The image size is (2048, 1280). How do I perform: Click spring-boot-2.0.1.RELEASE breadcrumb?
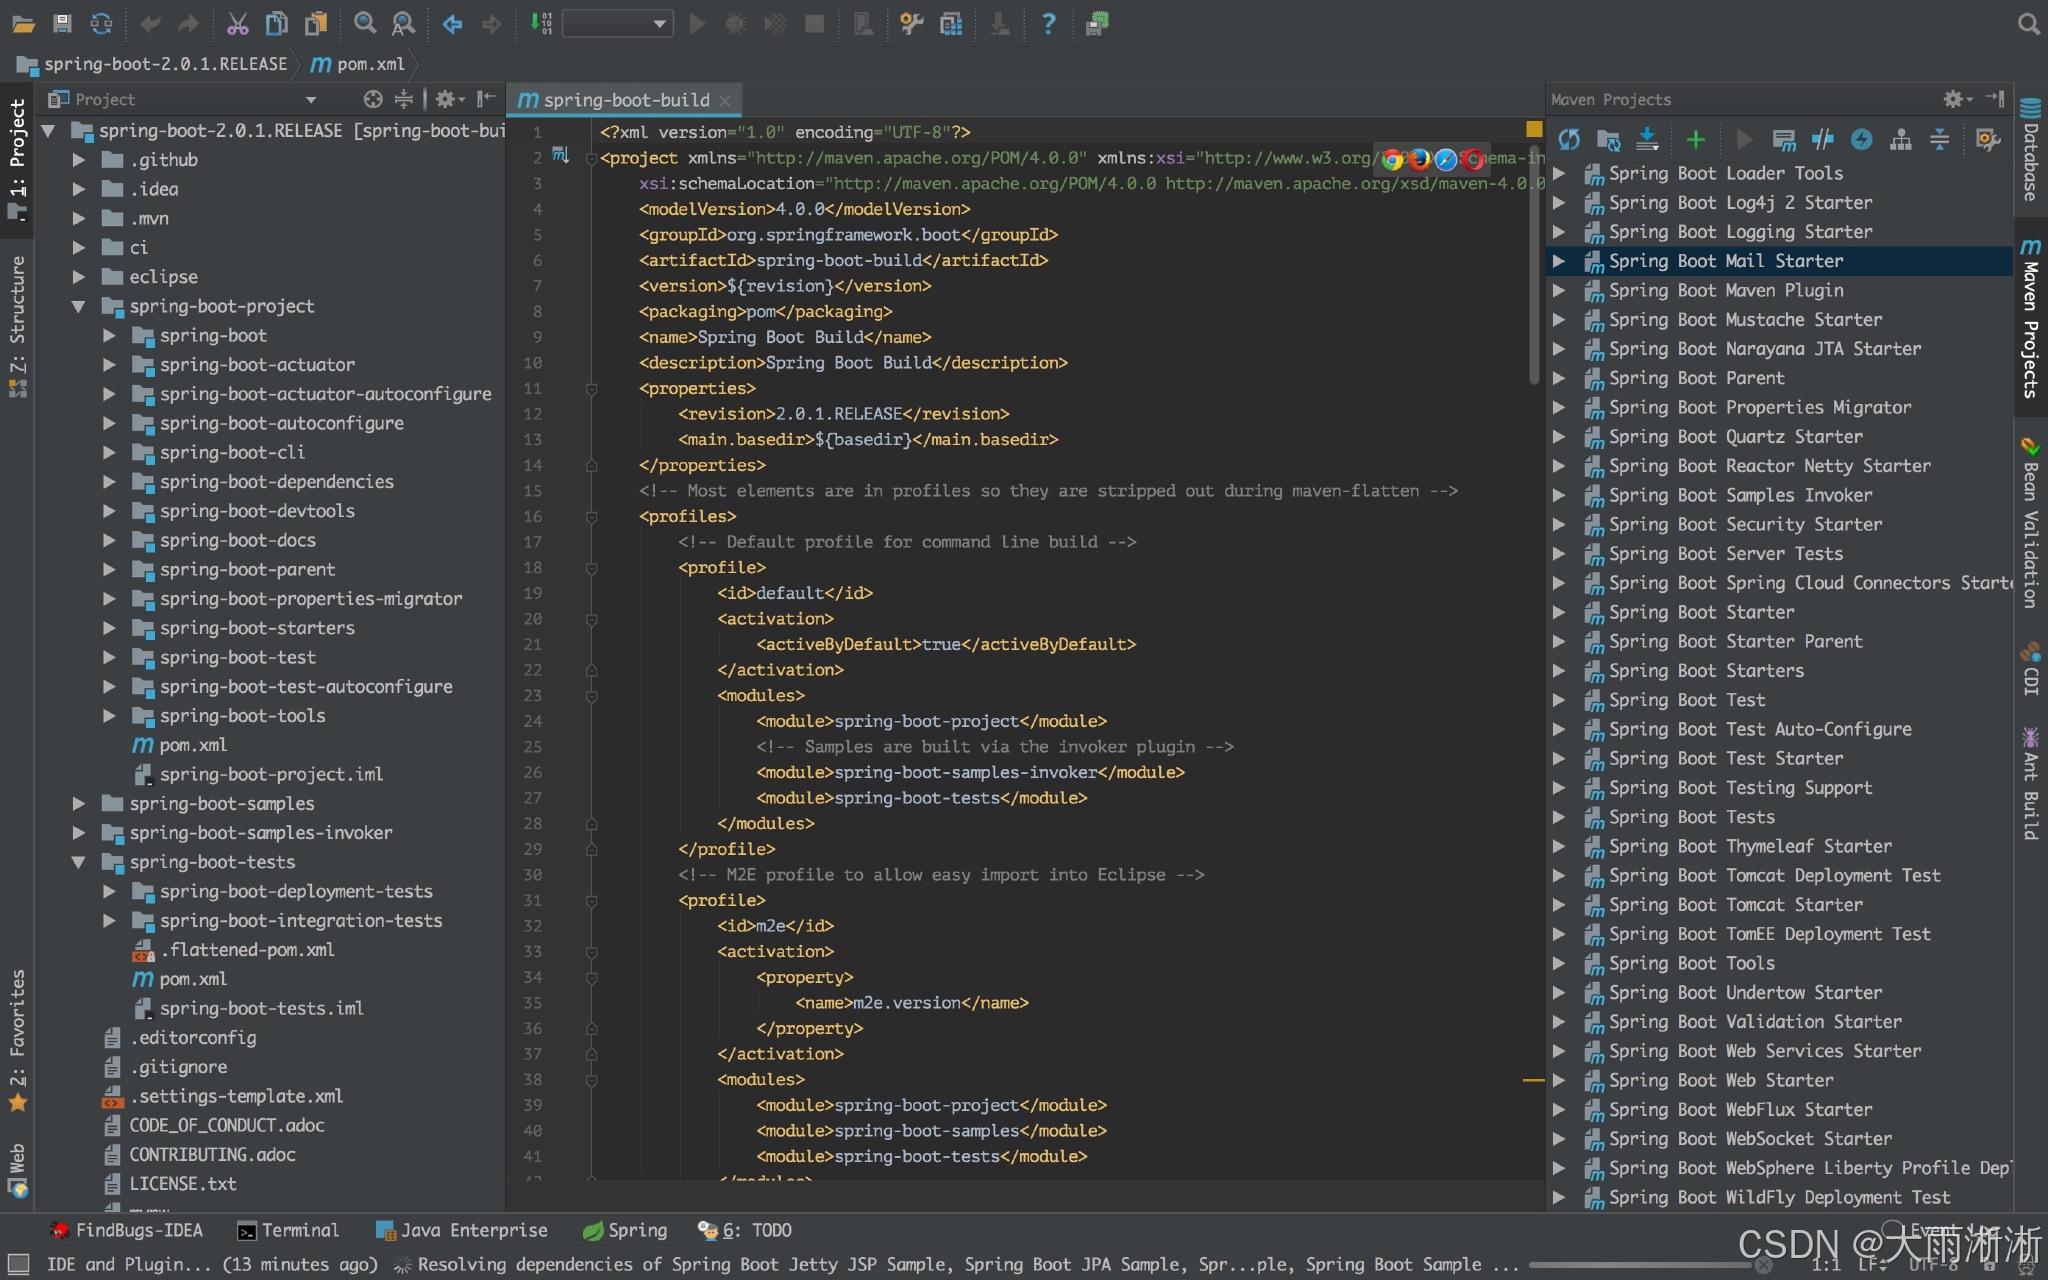point(153,64)
